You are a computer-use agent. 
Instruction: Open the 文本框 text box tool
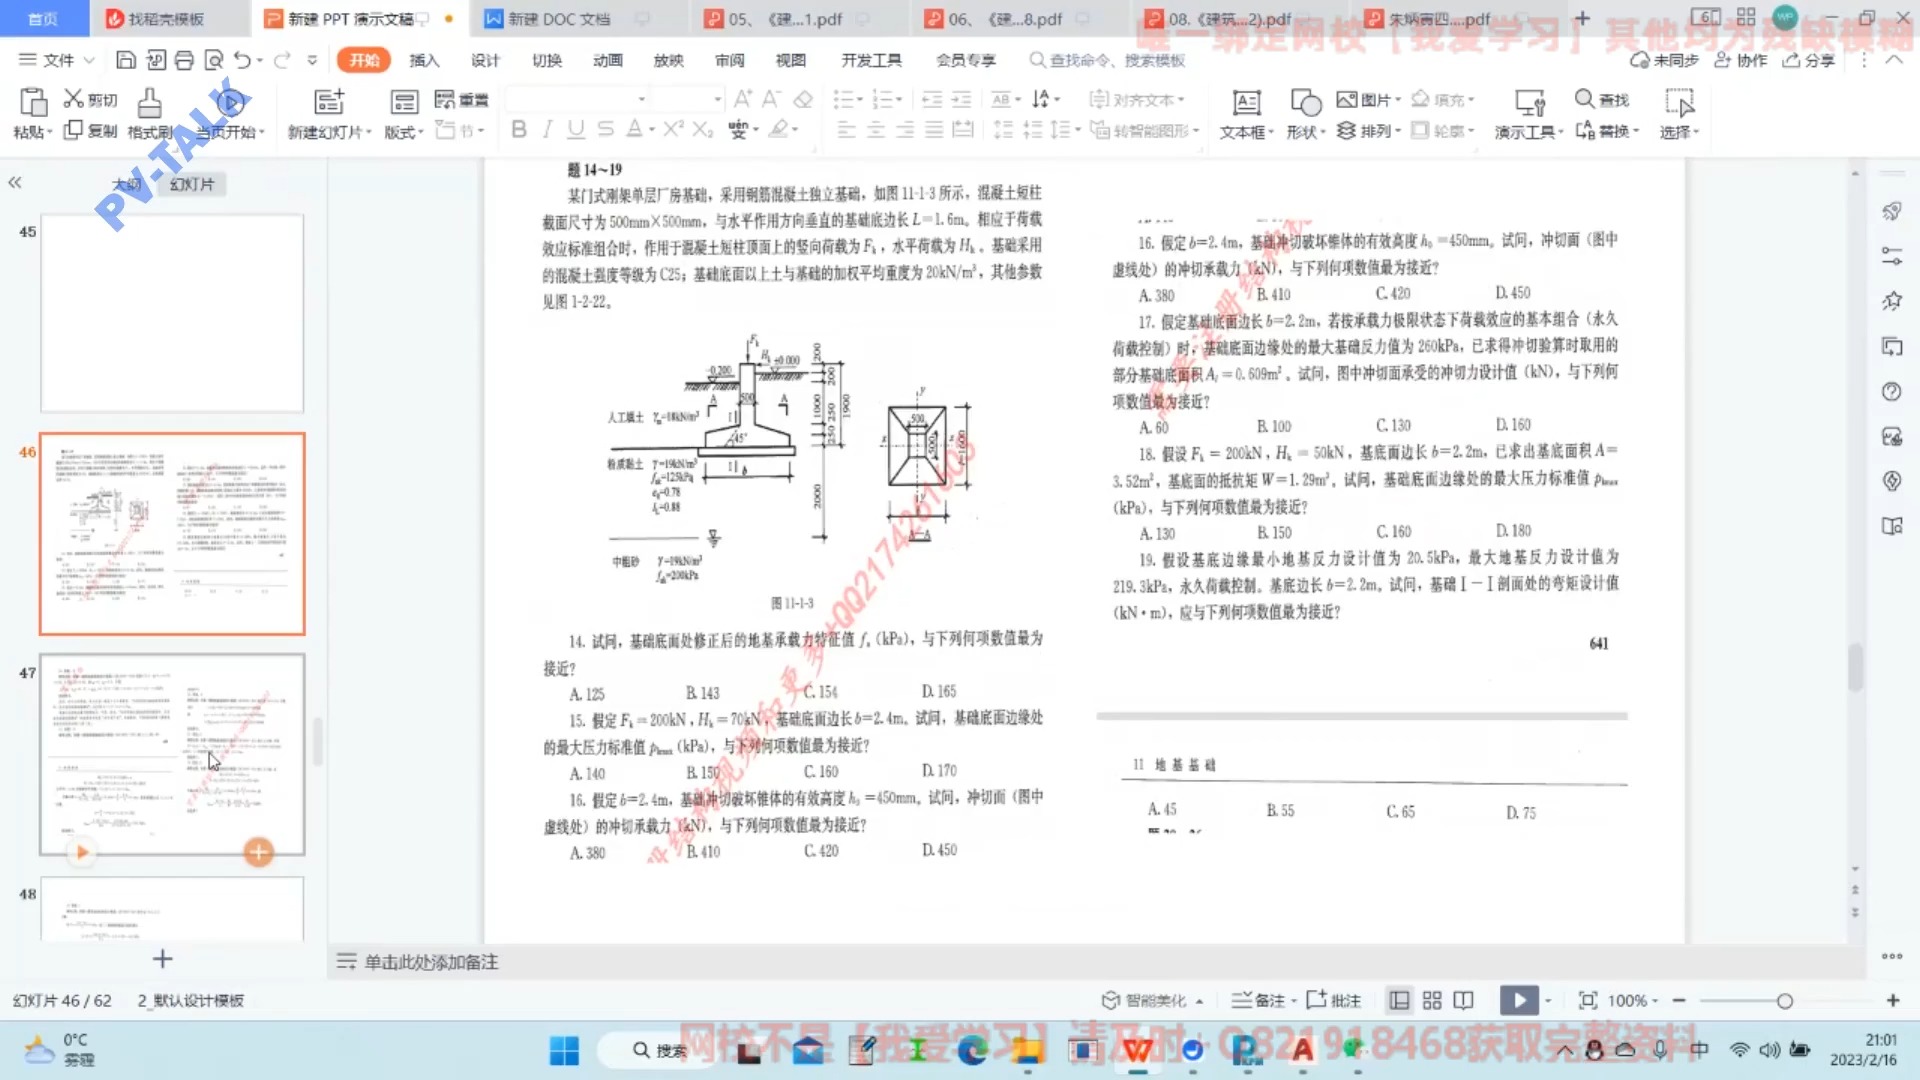coord(1243,113)
